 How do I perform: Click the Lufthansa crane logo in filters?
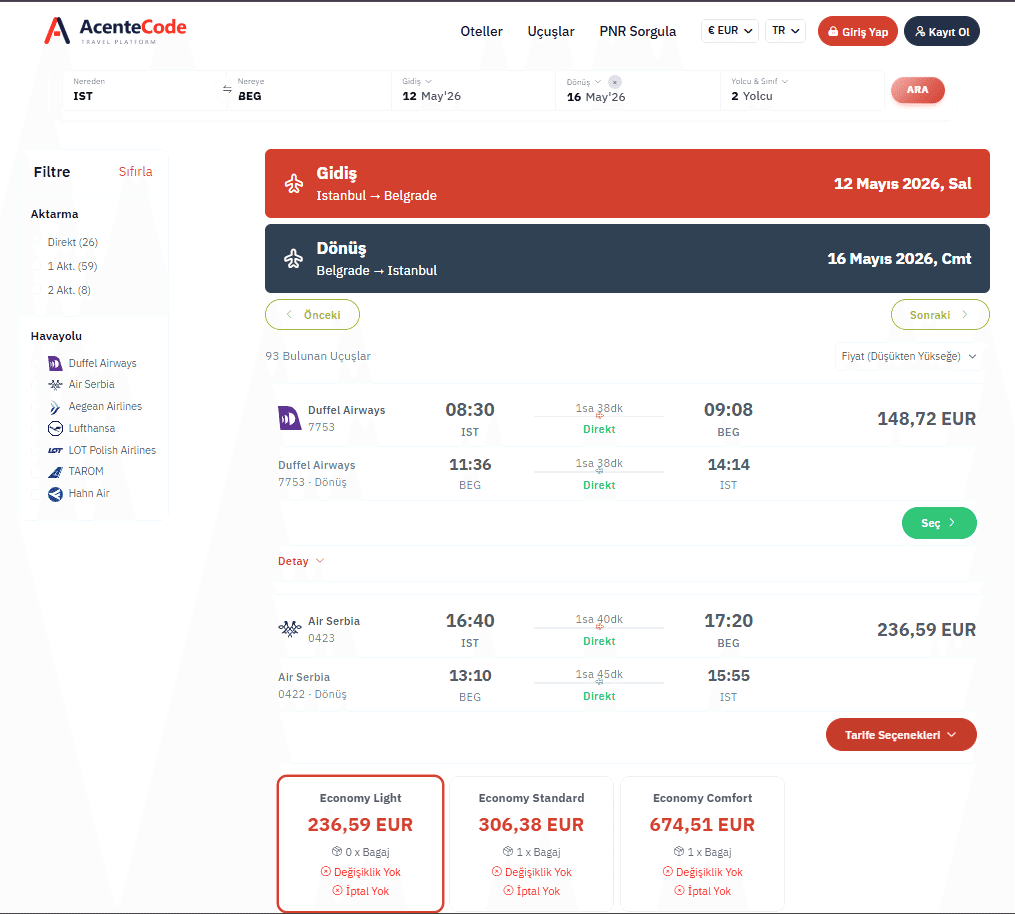point(56,429)
